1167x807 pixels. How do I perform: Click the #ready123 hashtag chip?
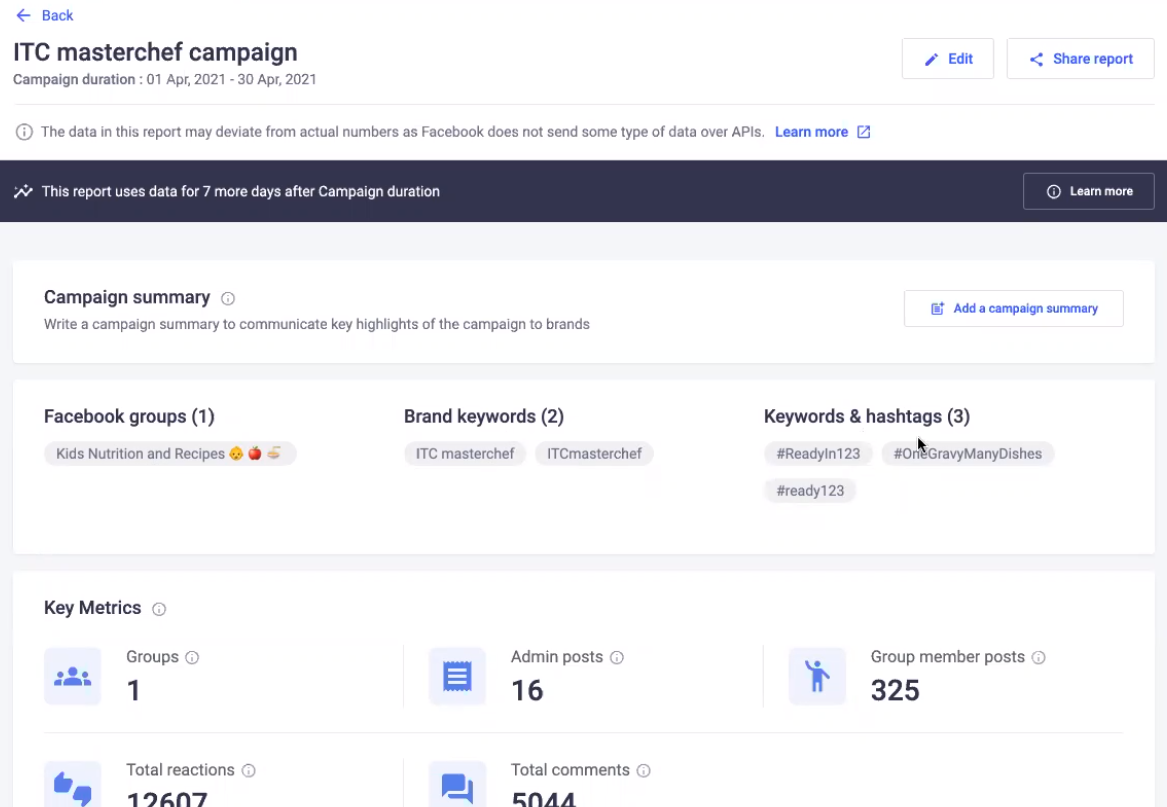810,491
